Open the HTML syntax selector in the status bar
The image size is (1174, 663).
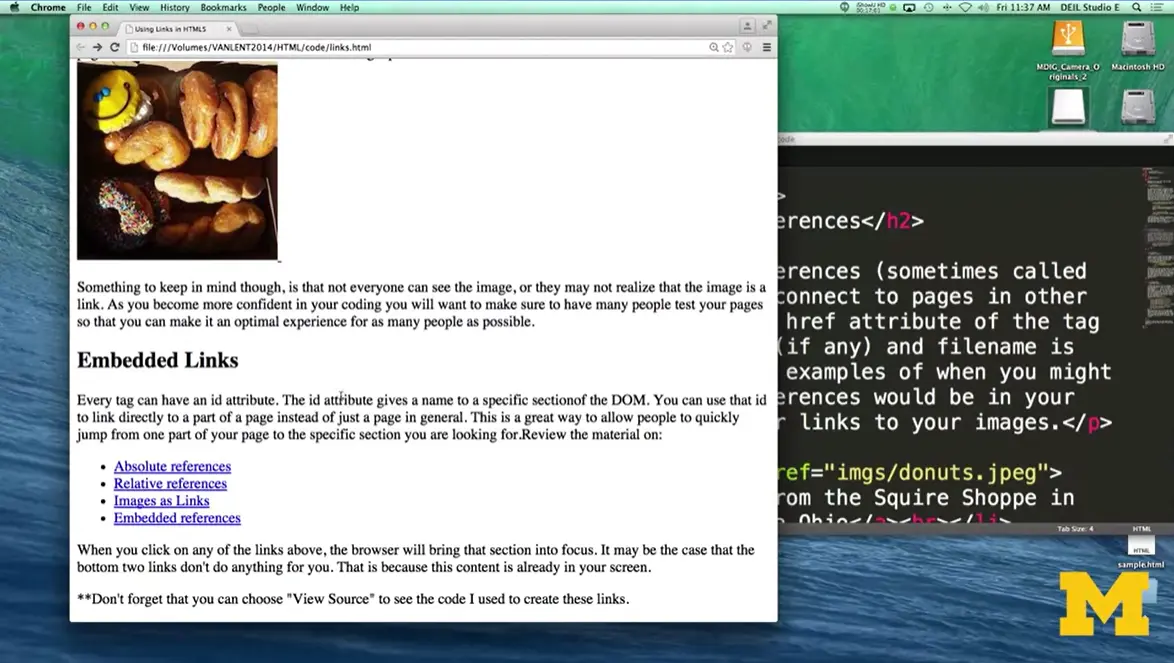click(x=1141, y=529)
